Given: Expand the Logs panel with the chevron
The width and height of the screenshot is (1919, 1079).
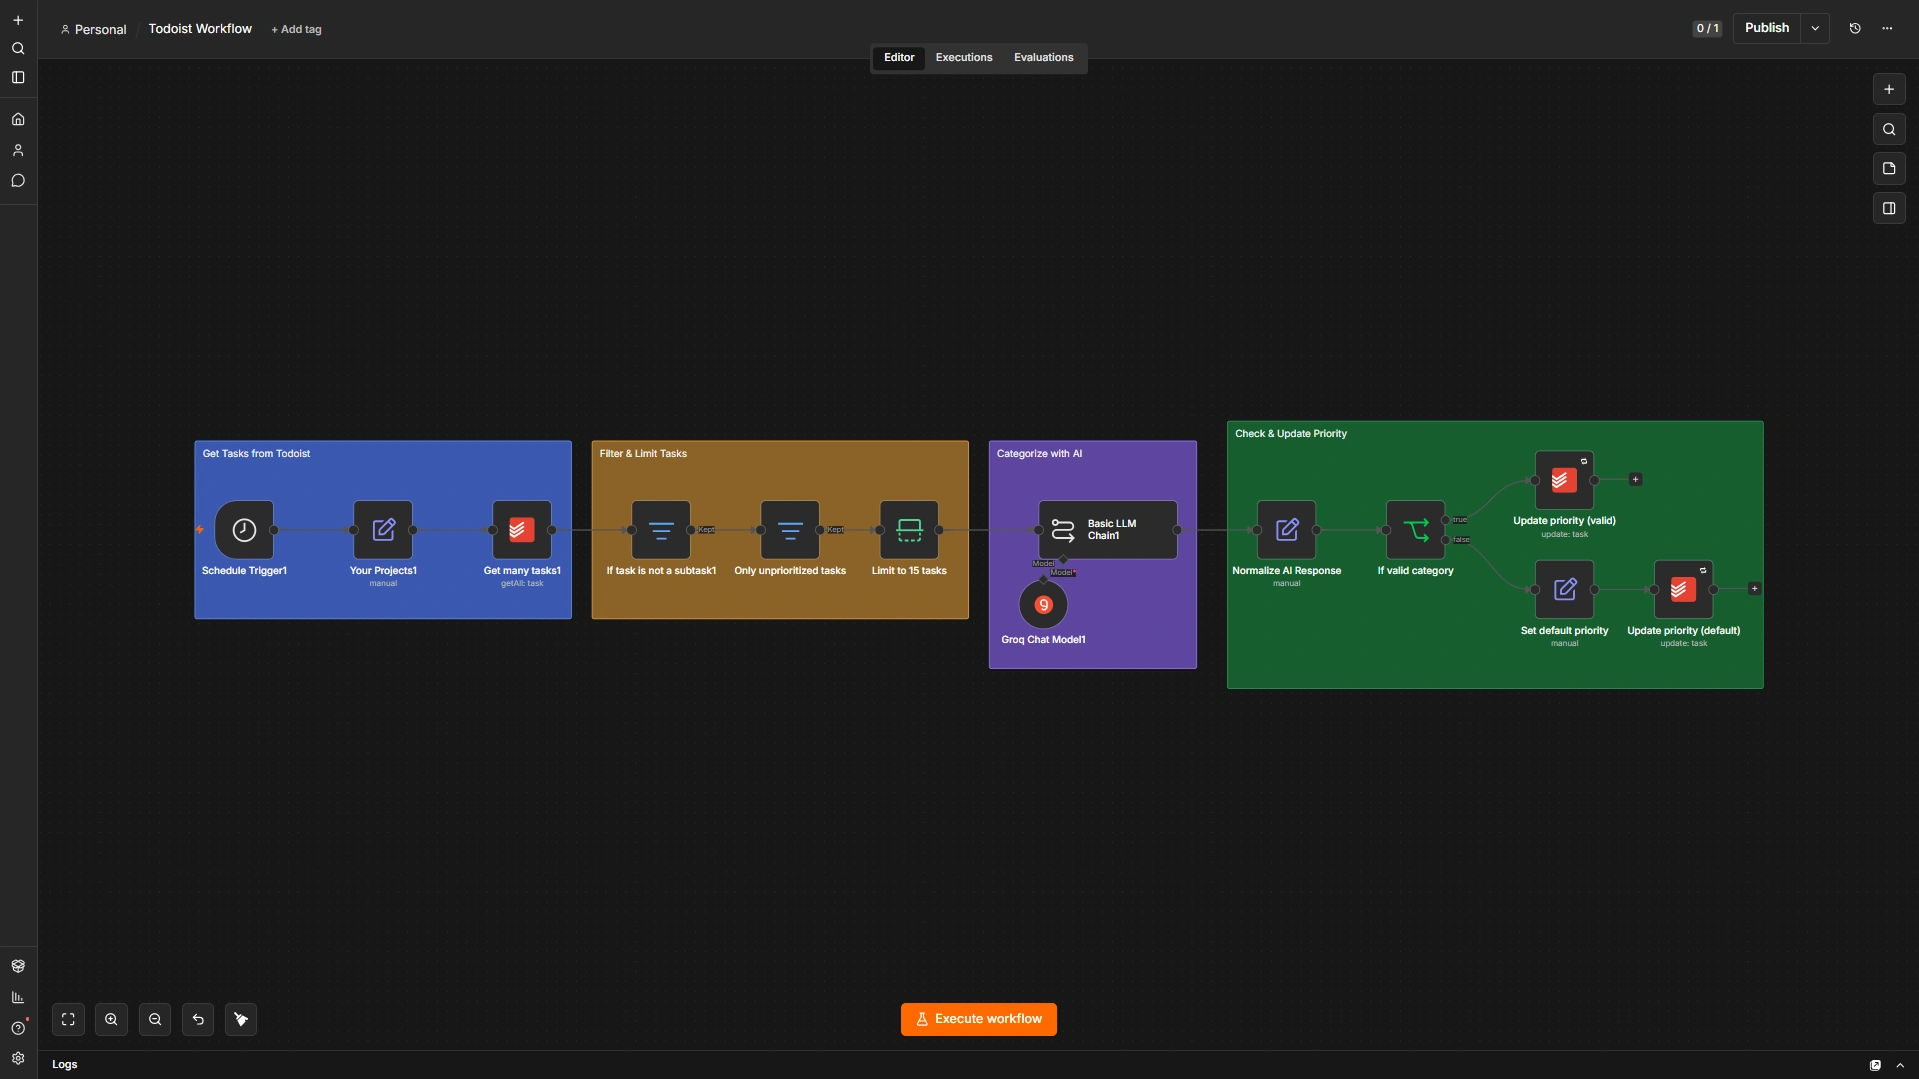Looking at the screenshot, I should [x=1900, y=1065].
